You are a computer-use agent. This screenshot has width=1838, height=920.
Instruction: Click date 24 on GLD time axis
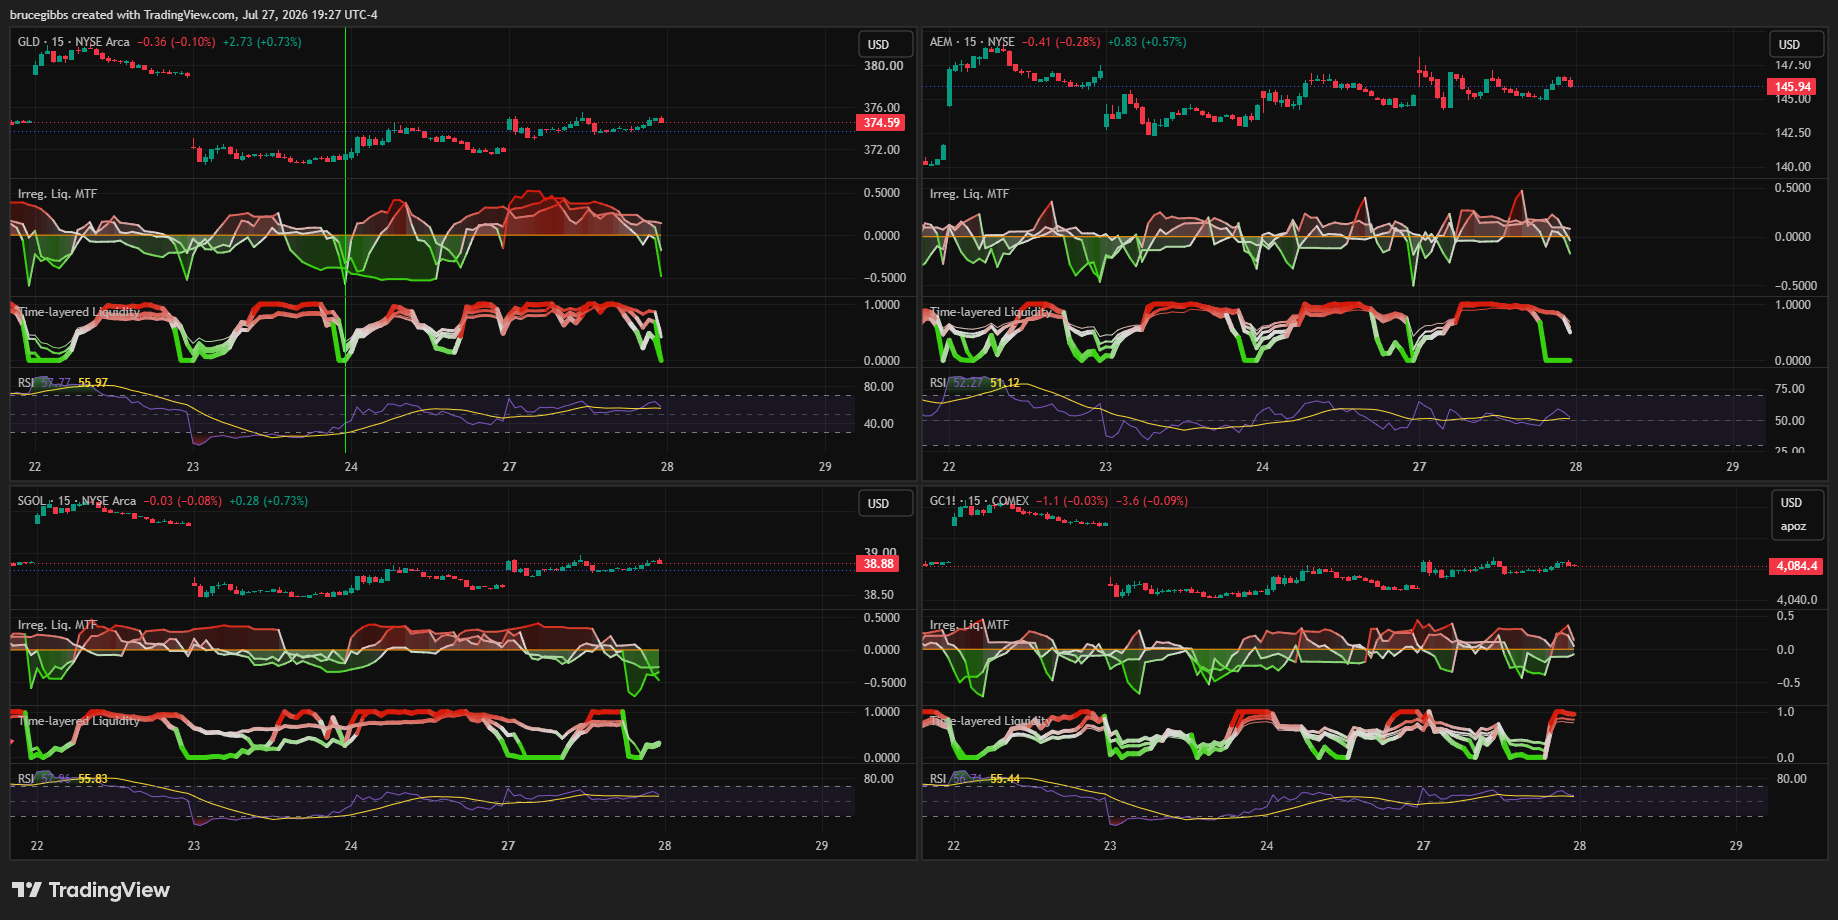point(351,467)
